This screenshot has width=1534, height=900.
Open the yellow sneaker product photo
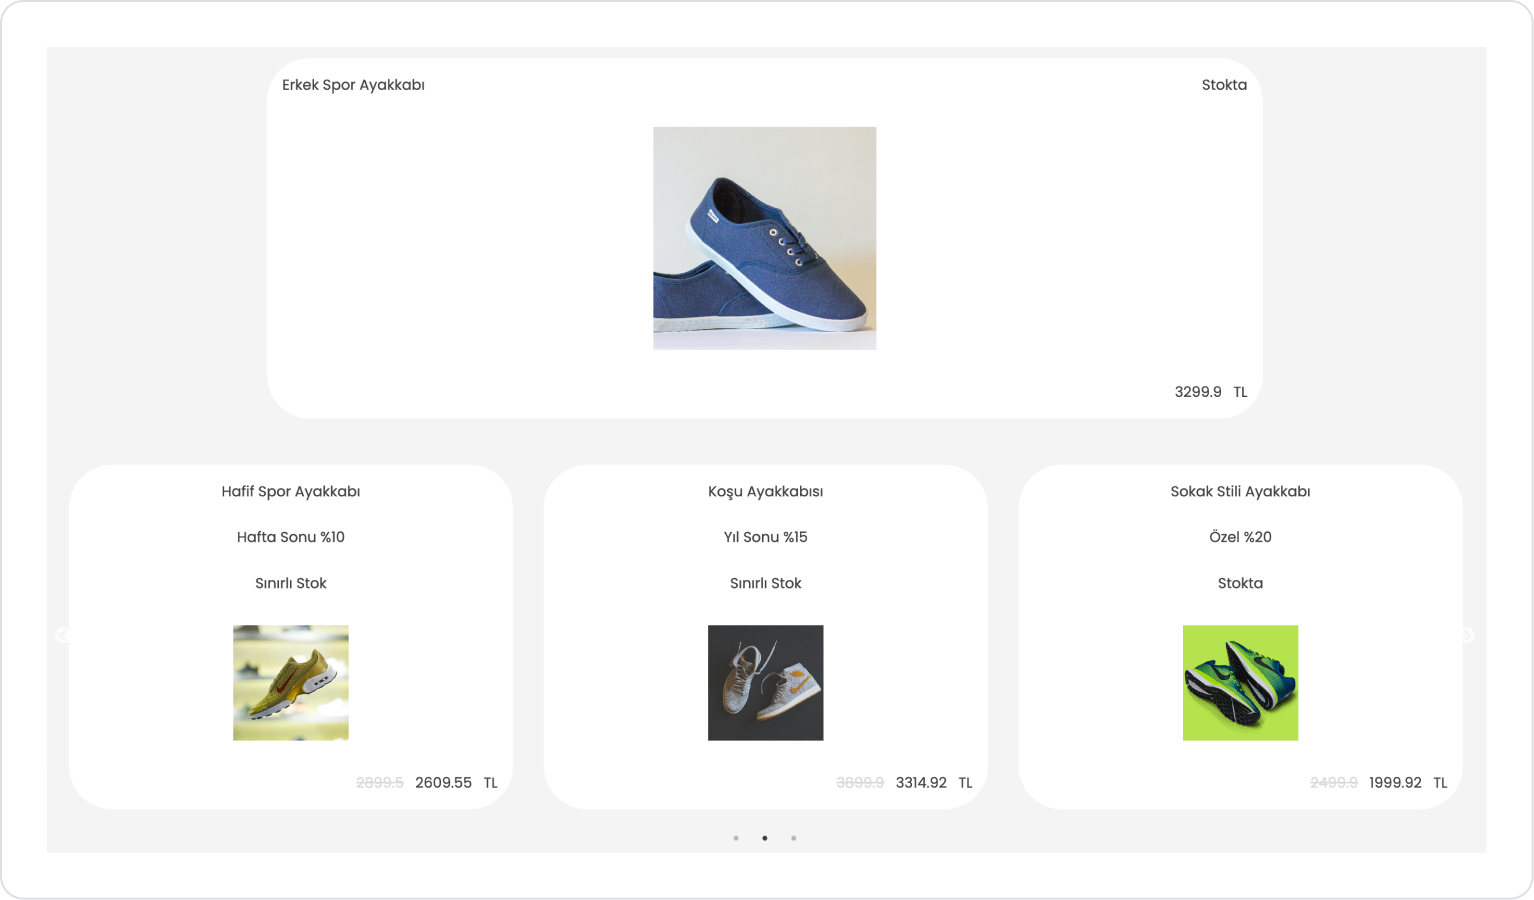(291, 683)
